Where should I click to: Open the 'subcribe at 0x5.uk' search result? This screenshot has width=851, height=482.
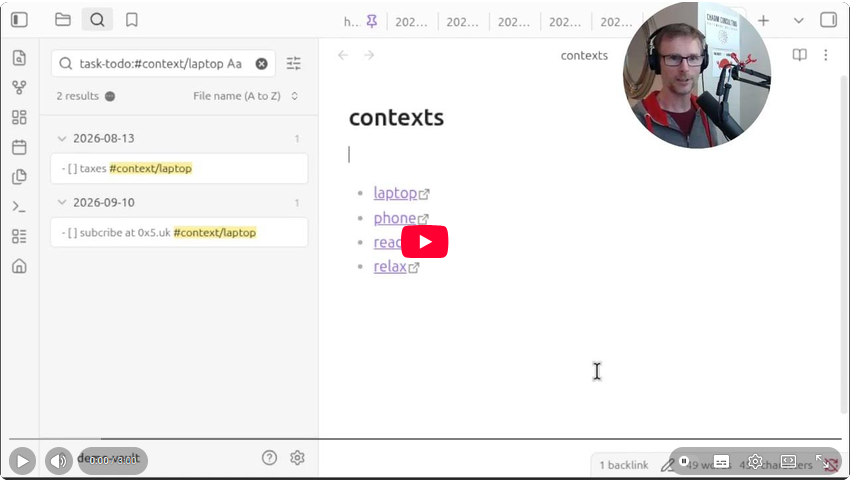(179, 232)
